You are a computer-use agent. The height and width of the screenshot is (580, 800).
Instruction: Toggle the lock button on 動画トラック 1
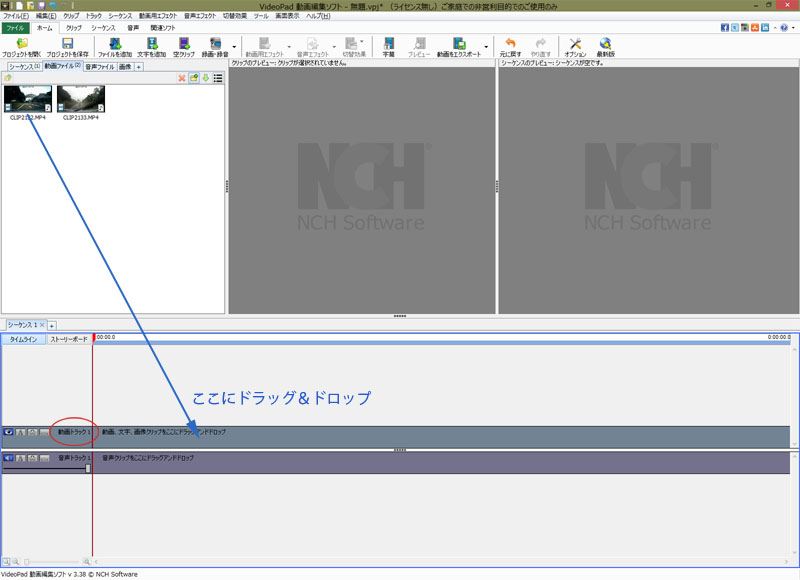click(x=32, y=432)
